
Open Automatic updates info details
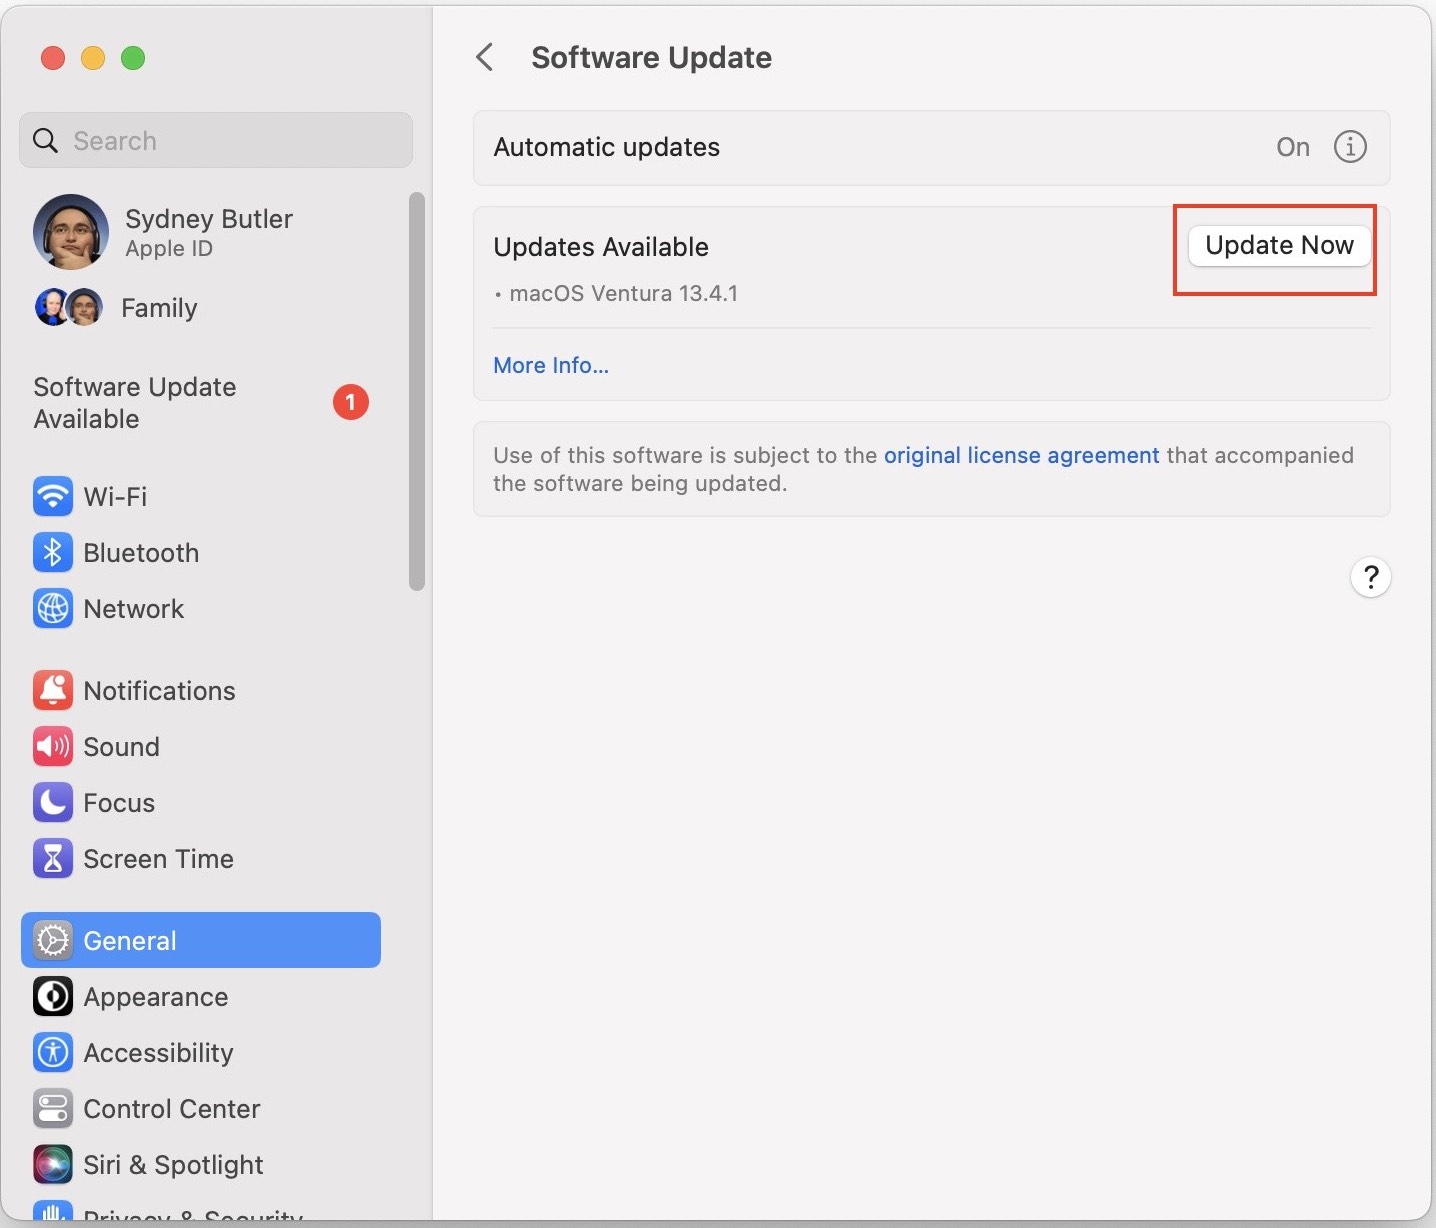pyautogui.click(x=1349, y=147)
